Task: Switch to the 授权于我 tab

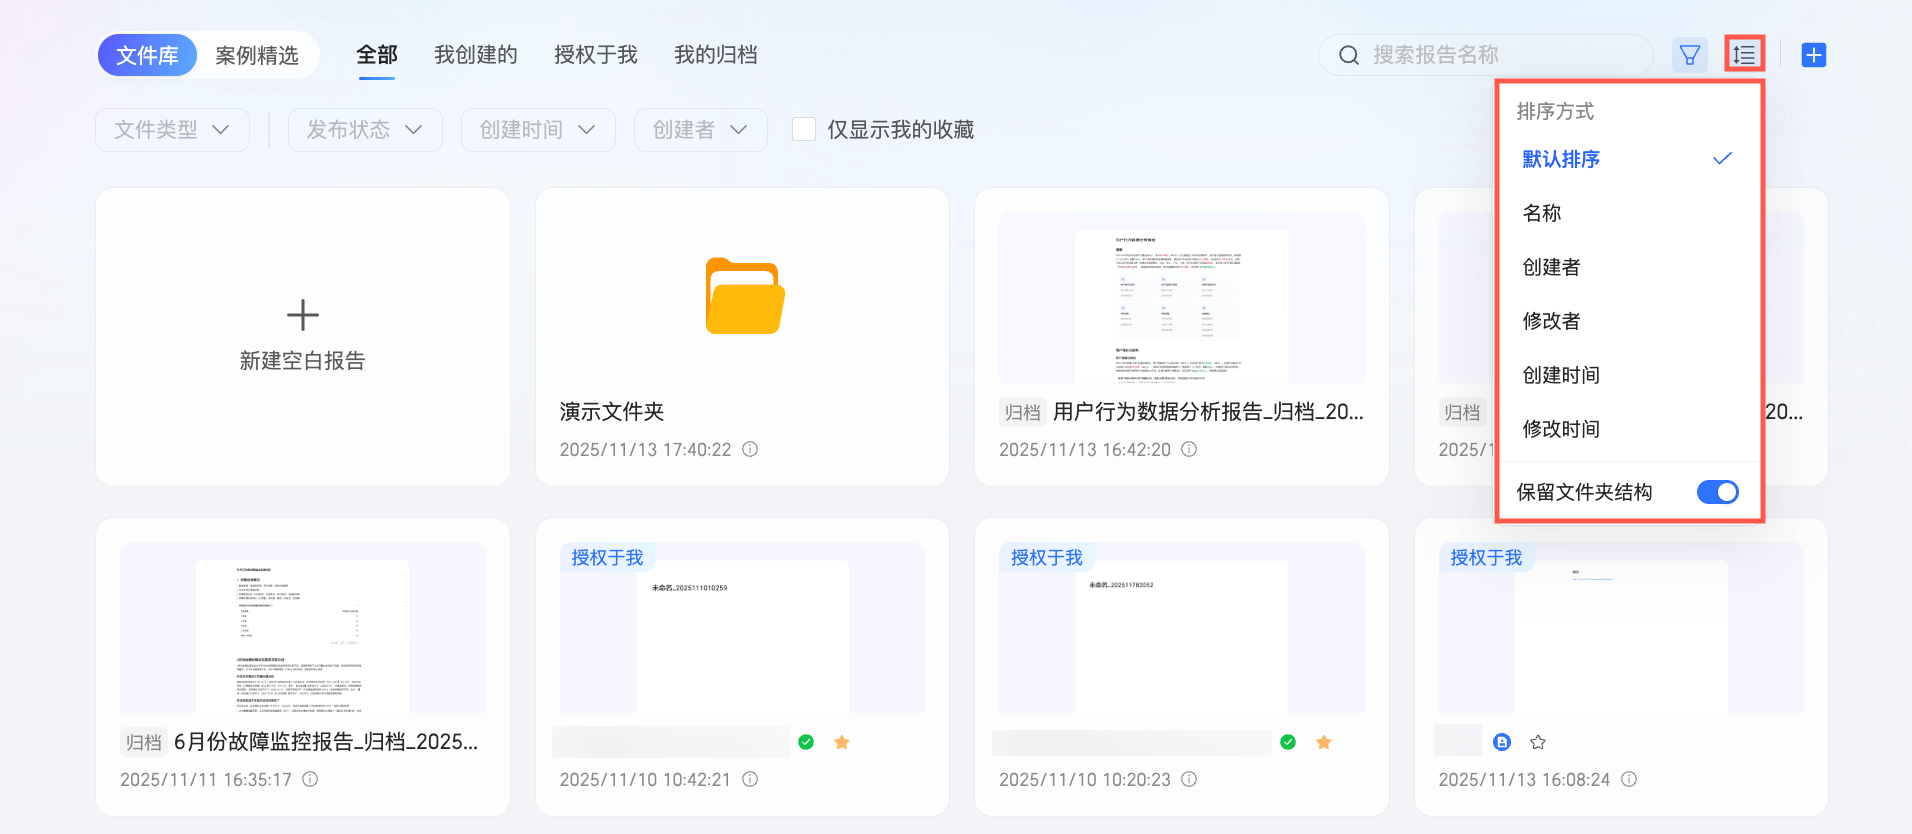Action: point(596,55)
